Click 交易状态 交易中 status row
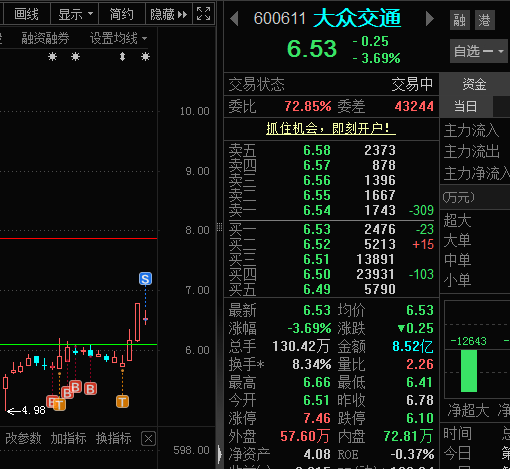The image size is (510, 469). pyautogui.click(x=331, y=84)
